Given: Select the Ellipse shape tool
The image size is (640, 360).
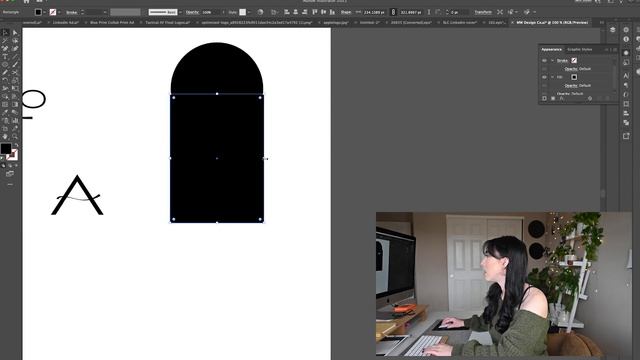Looking at the screenshot, I should pos(5,64).
